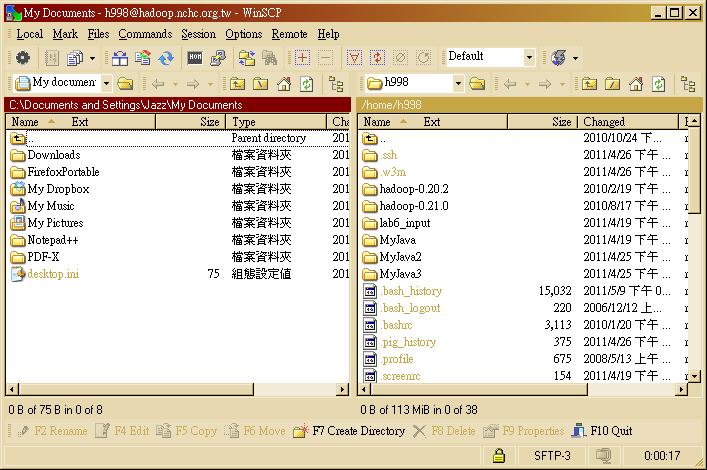Open the Files menu
The image size is (707, 470).
tap(98, 34)
